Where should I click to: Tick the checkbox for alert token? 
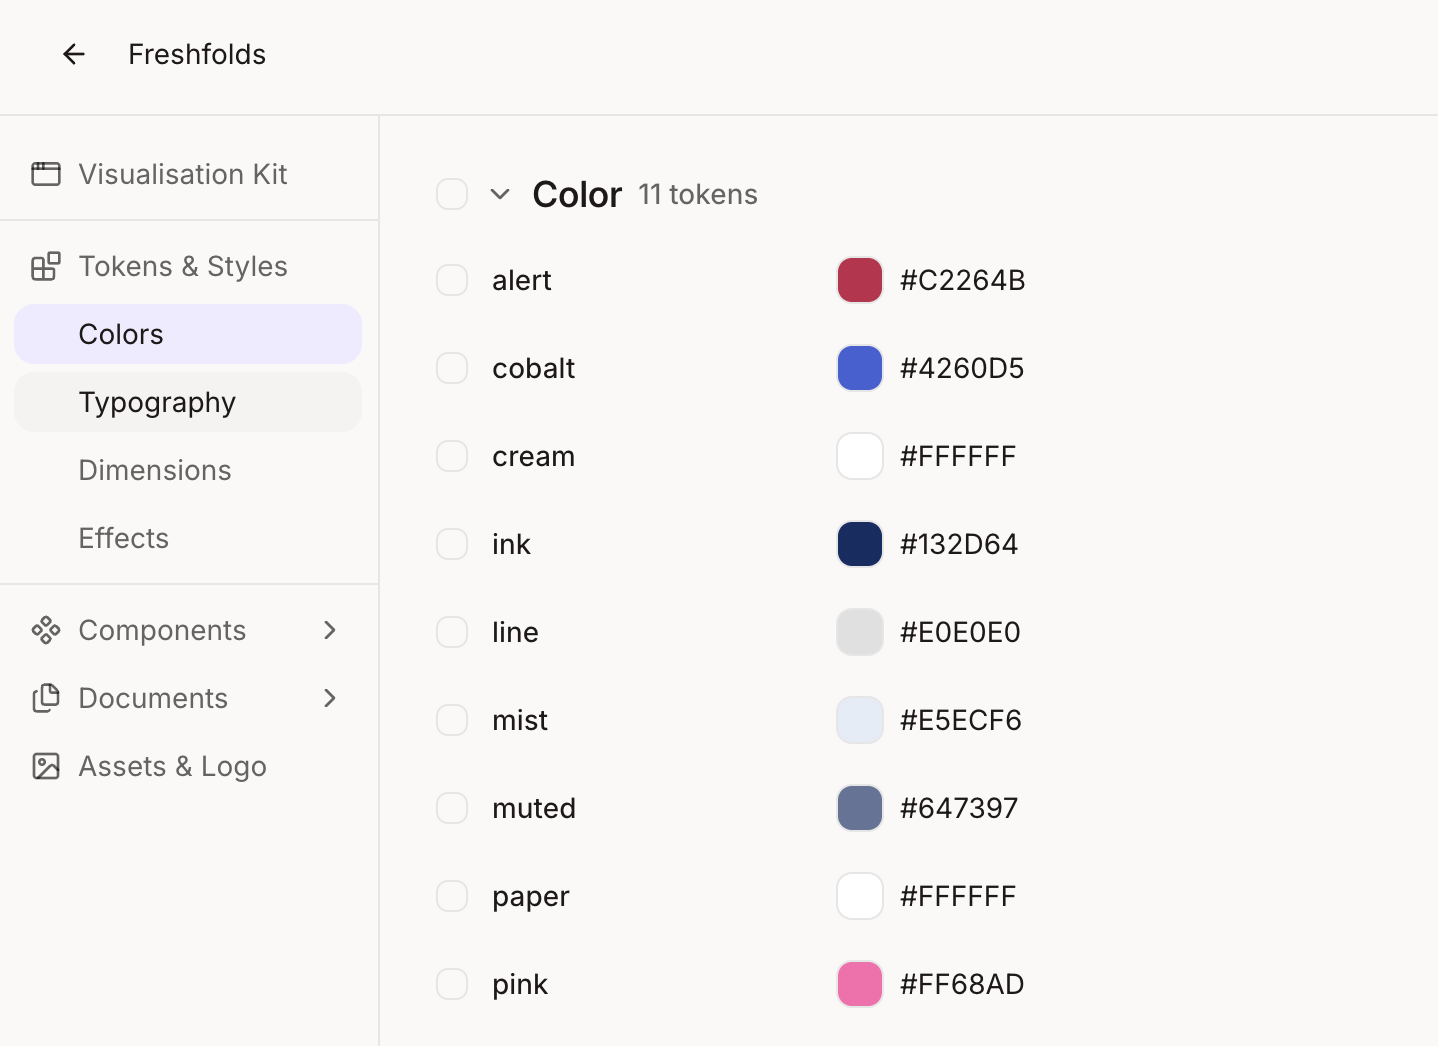452,280
